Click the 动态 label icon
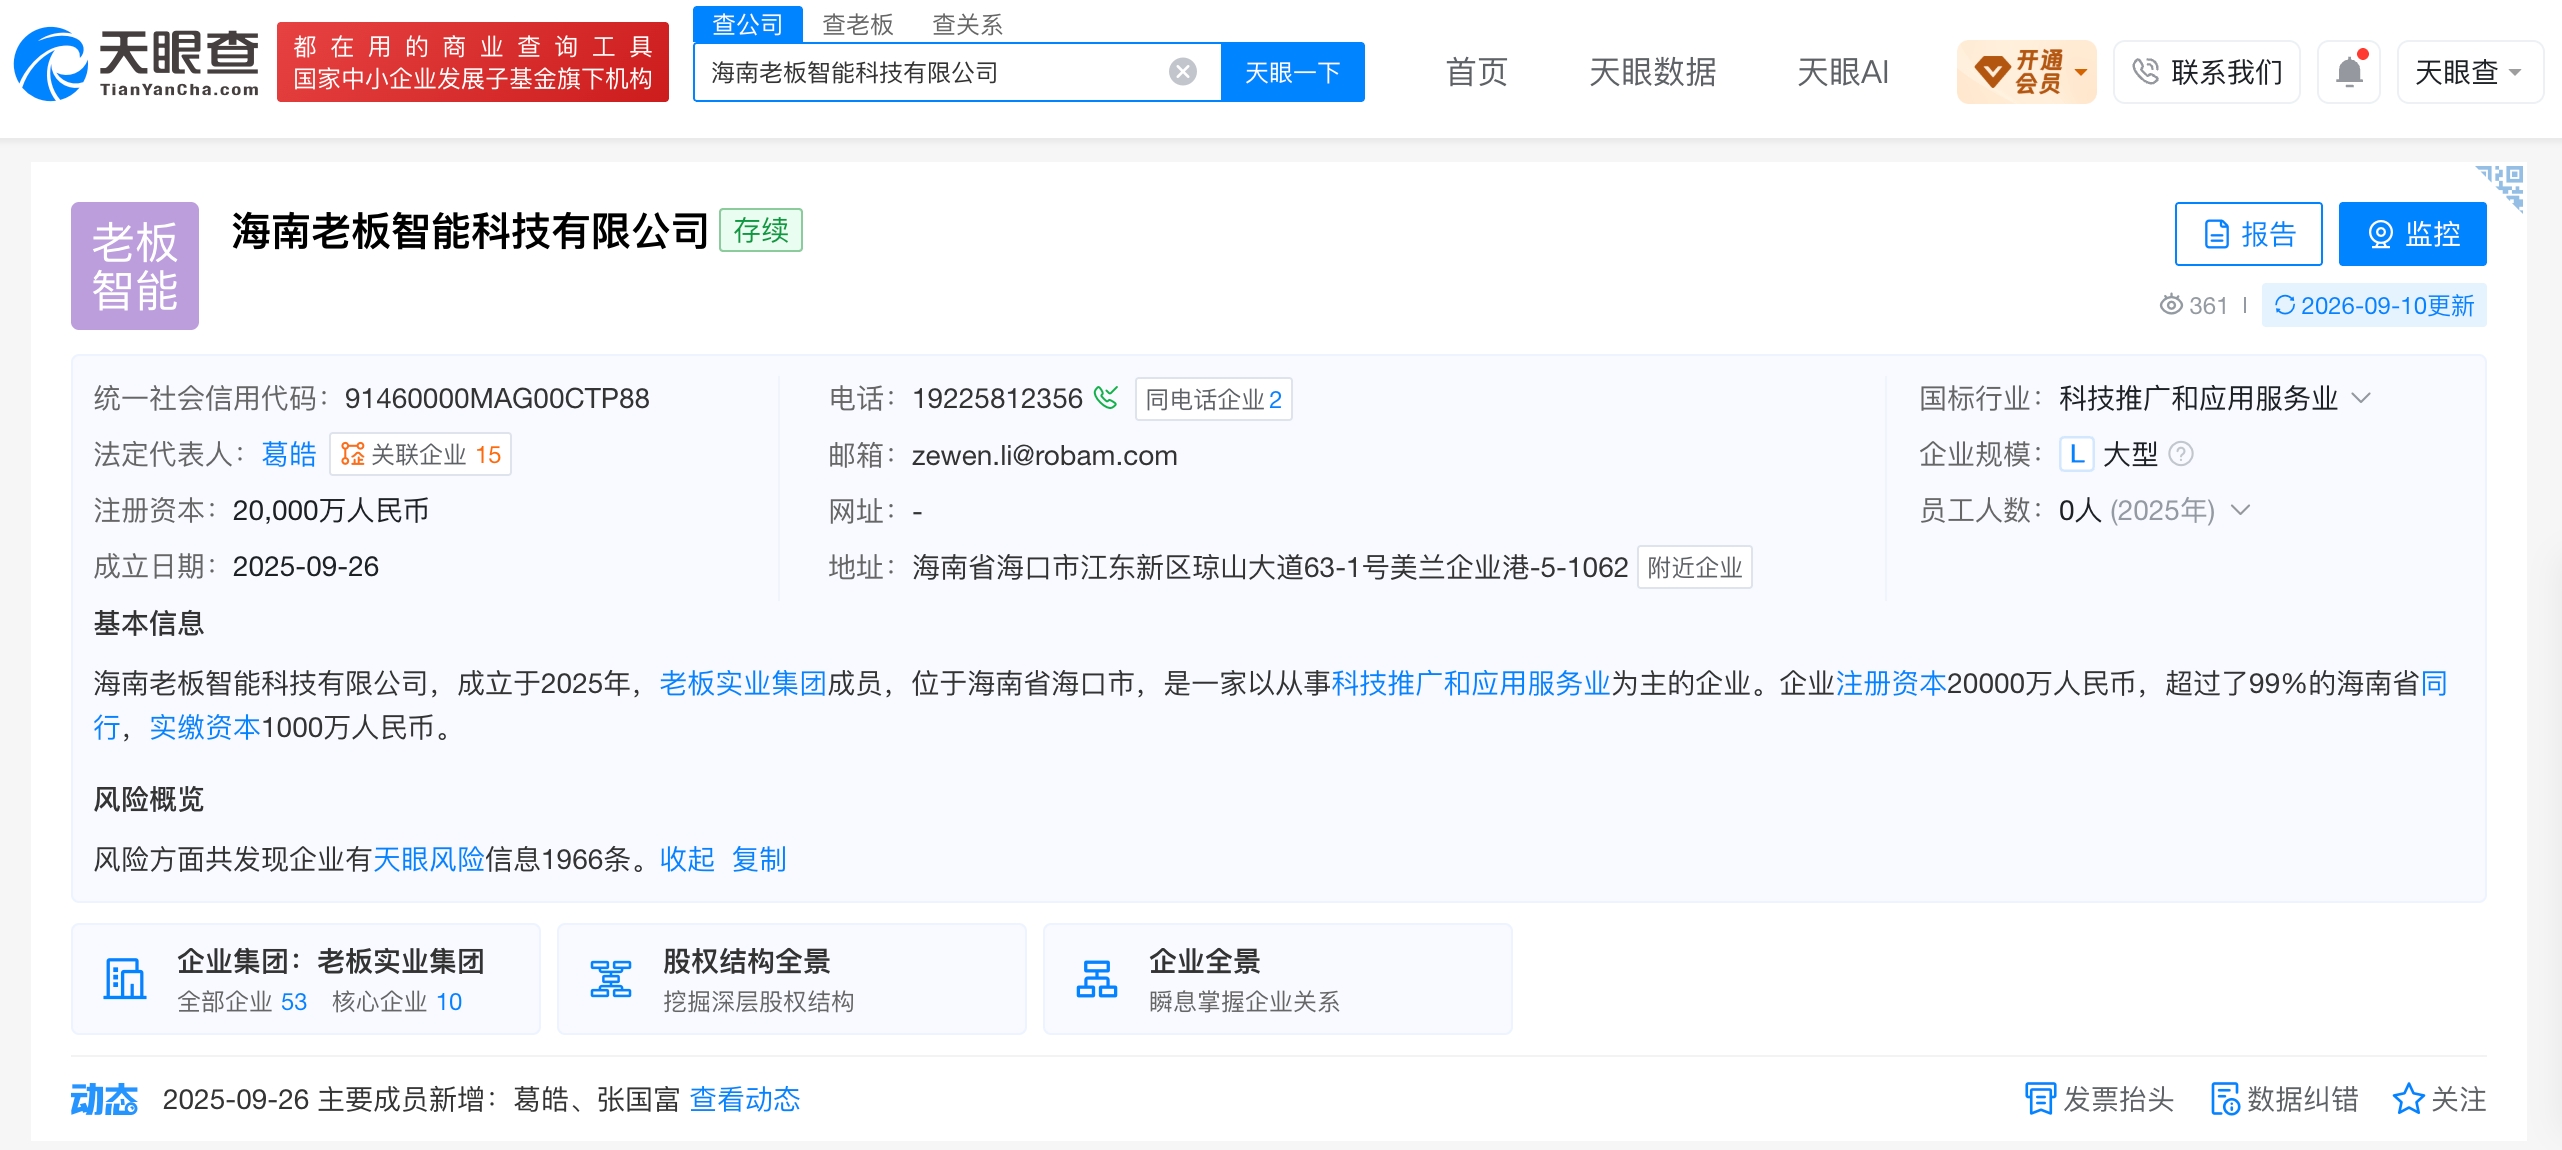Viewport: 2562px width, 1150px height. [x=104, y=1099]
